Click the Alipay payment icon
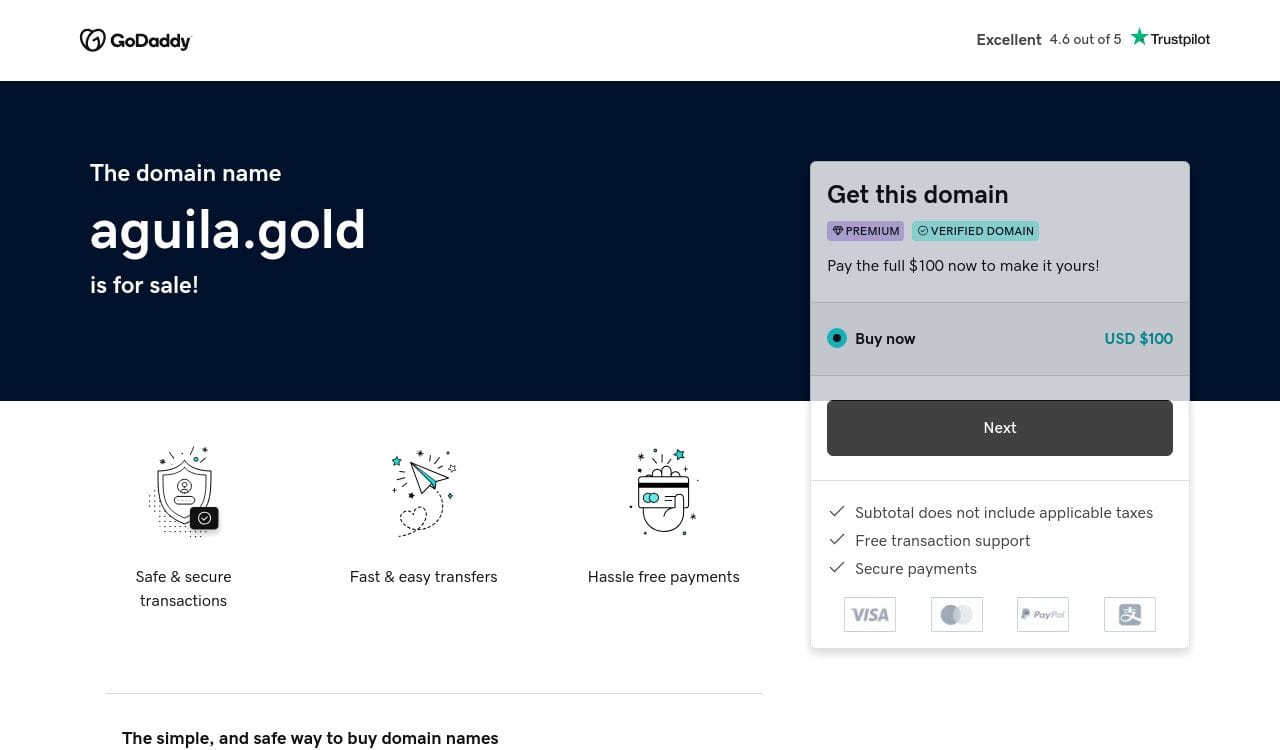Viewport: 1280px width, 750px height. click(x=1130, y=614)
